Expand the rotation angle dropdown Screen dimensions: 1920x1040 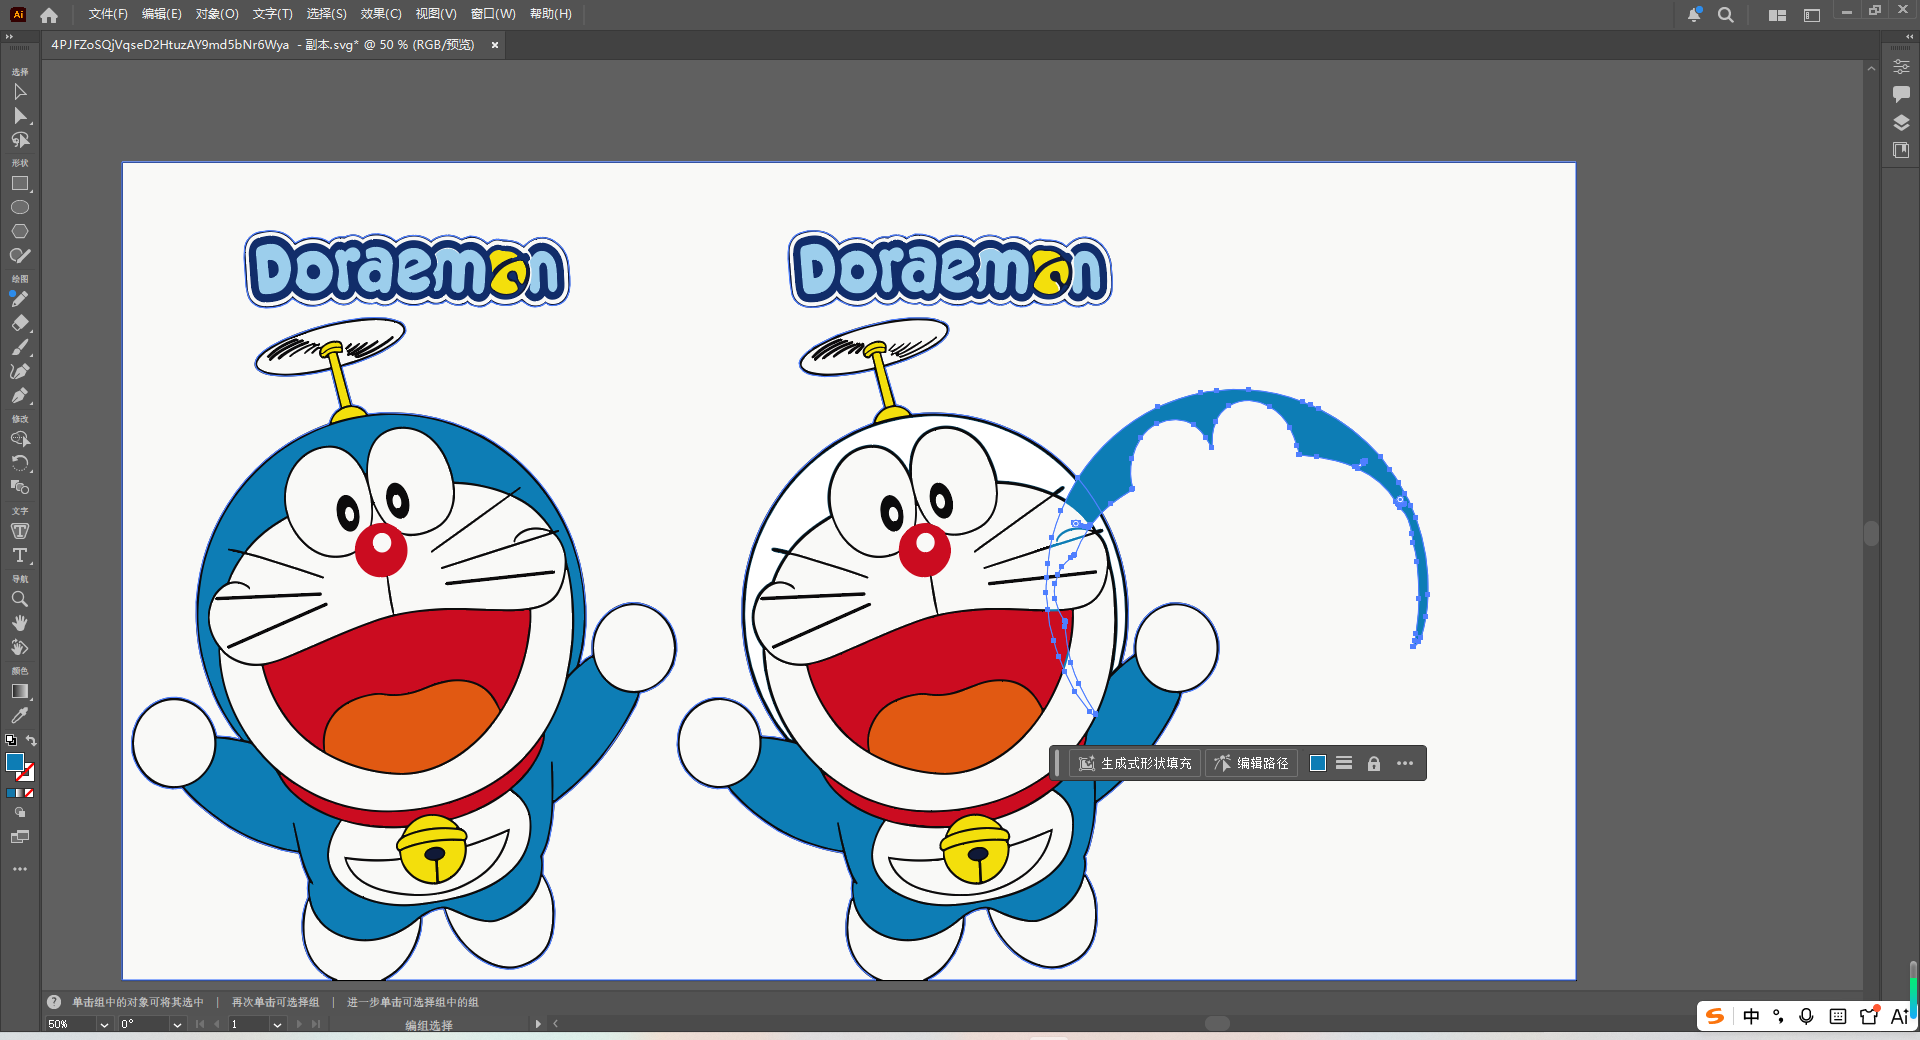pos(177,1025)
